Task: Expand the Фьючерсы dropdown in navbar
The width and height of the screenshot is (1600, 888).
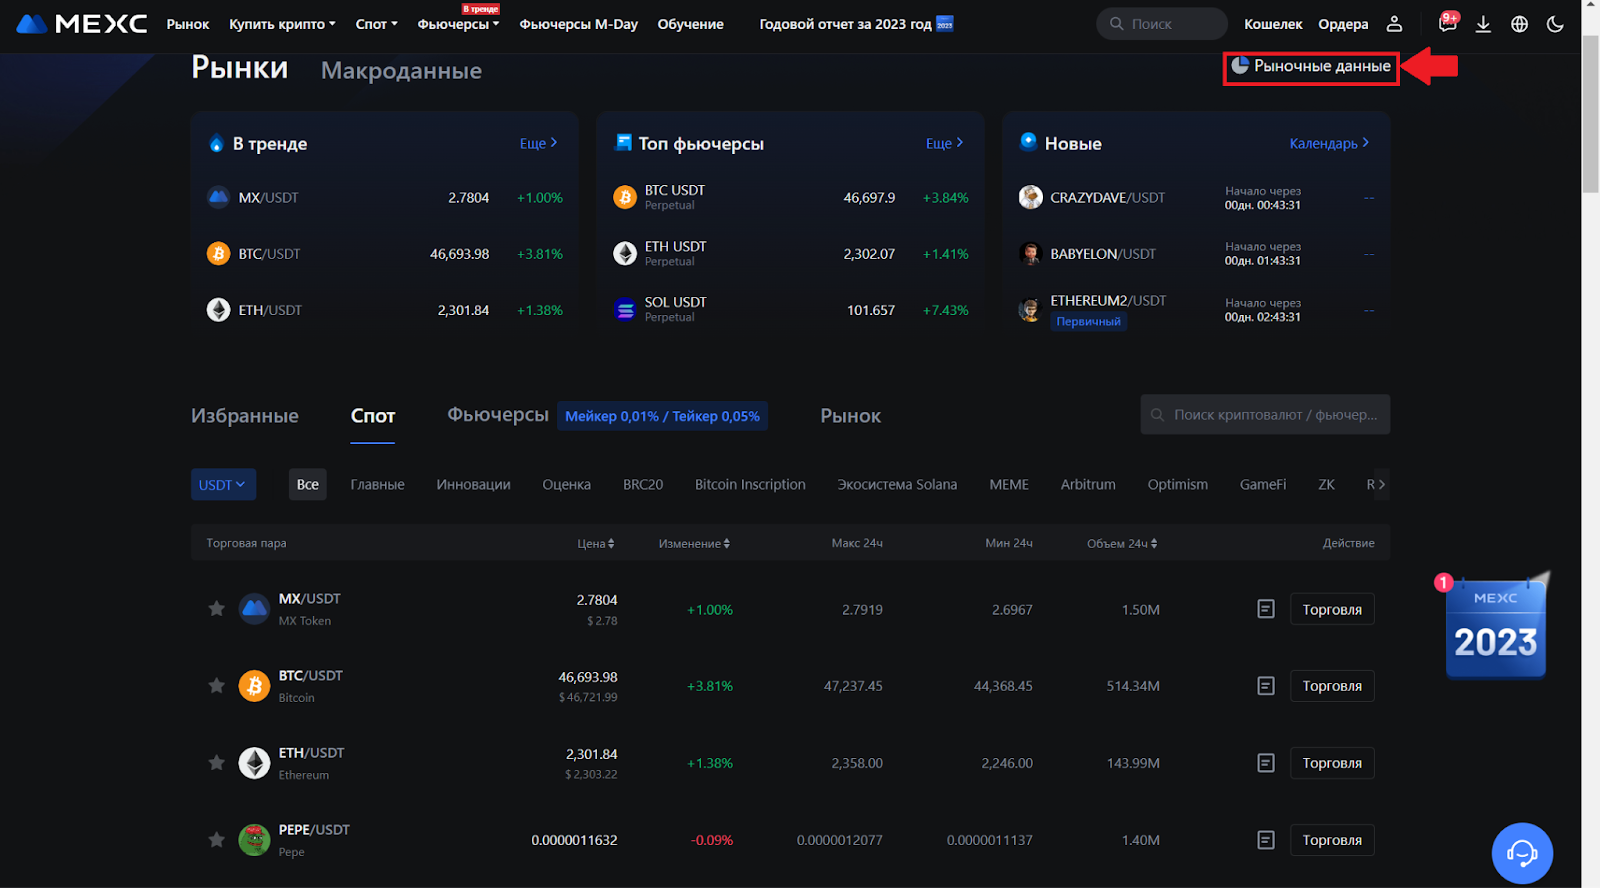Action: coord(458,24)
